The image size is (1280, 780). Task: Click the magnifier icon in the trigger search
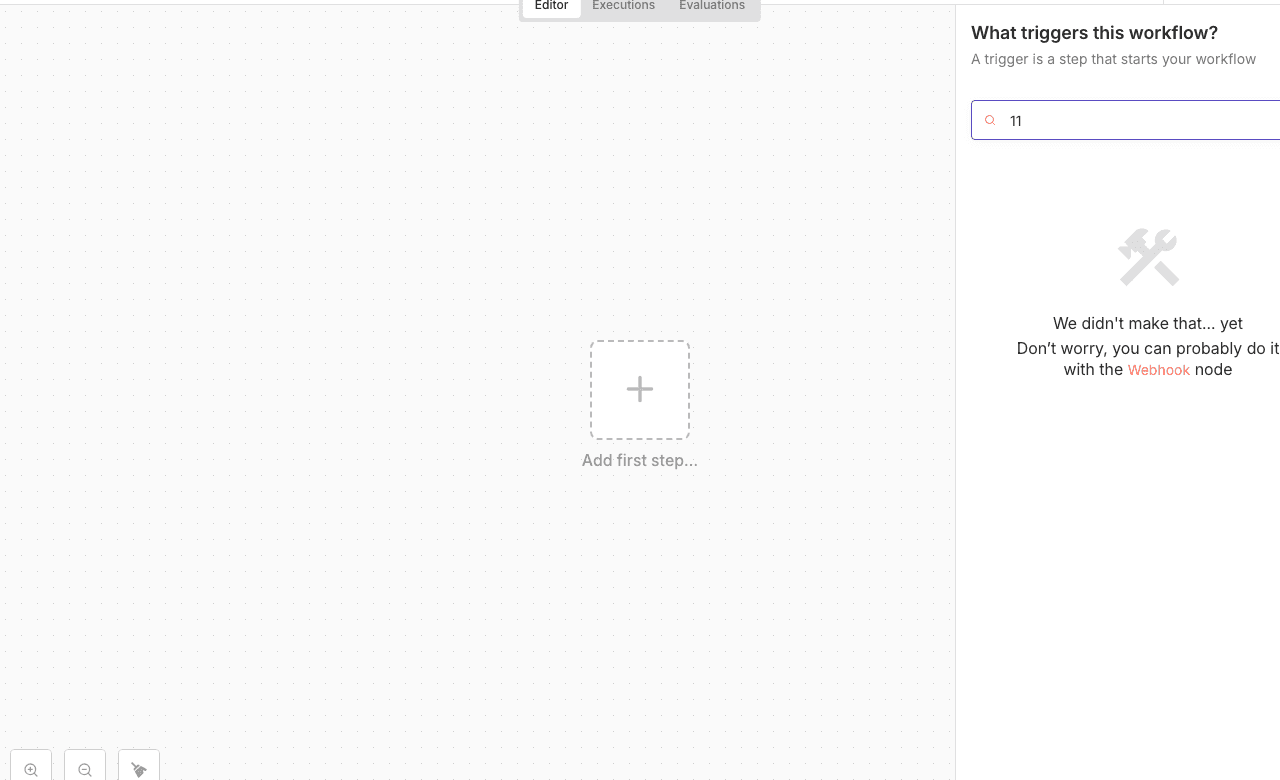pyautogui.click(x=990, y=121)
